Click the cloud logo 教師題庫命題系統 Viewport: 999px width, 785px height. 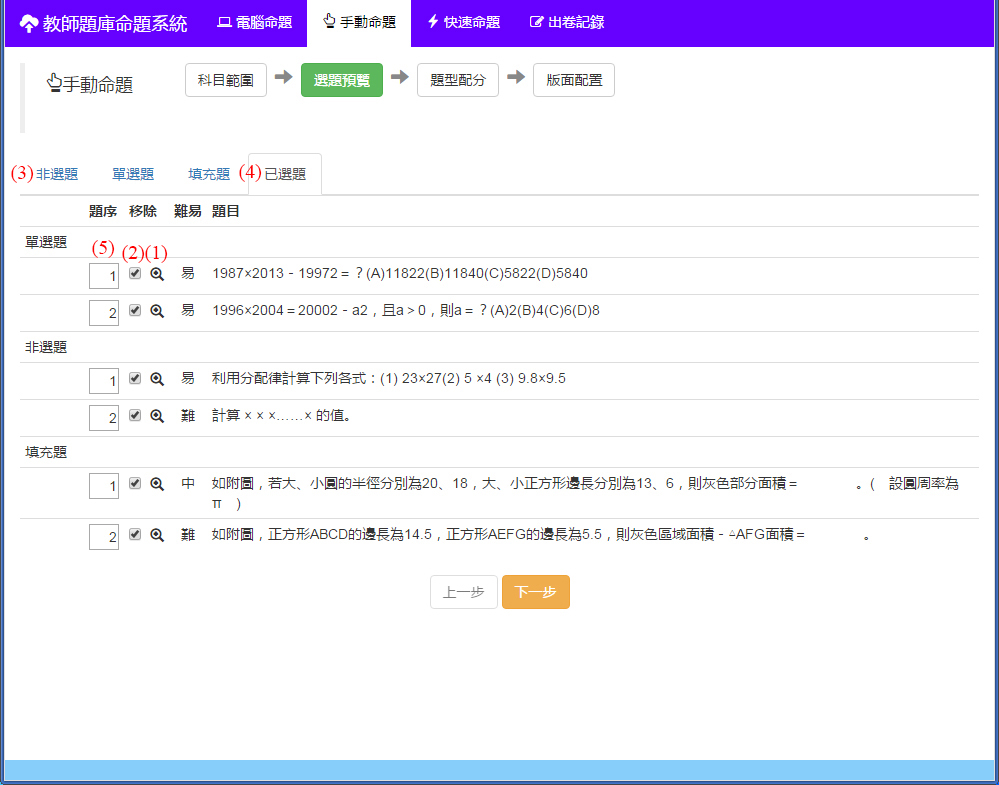[x=103, y=24]
